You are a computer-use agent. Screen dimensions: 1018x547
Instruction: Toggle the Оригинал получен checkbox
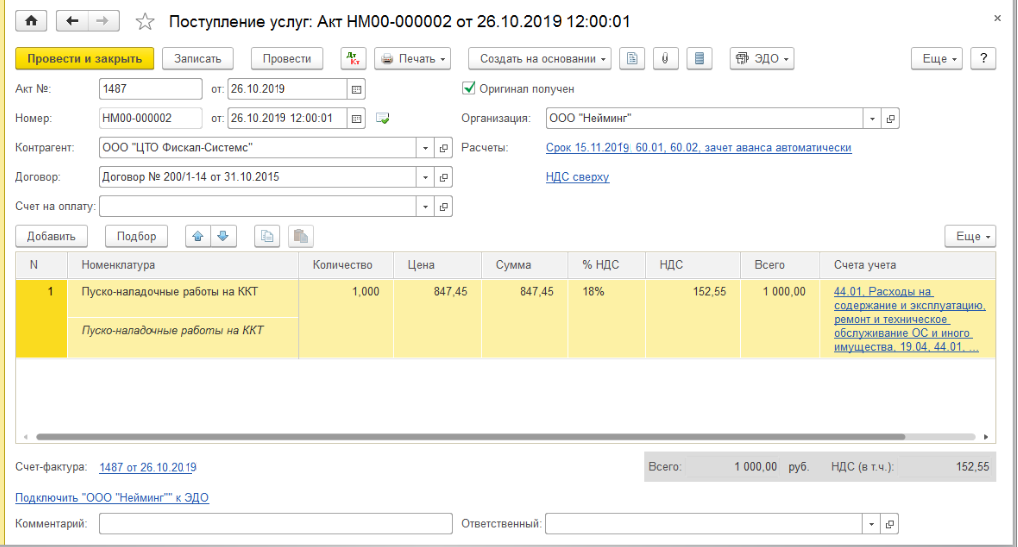tap(469, 89)
